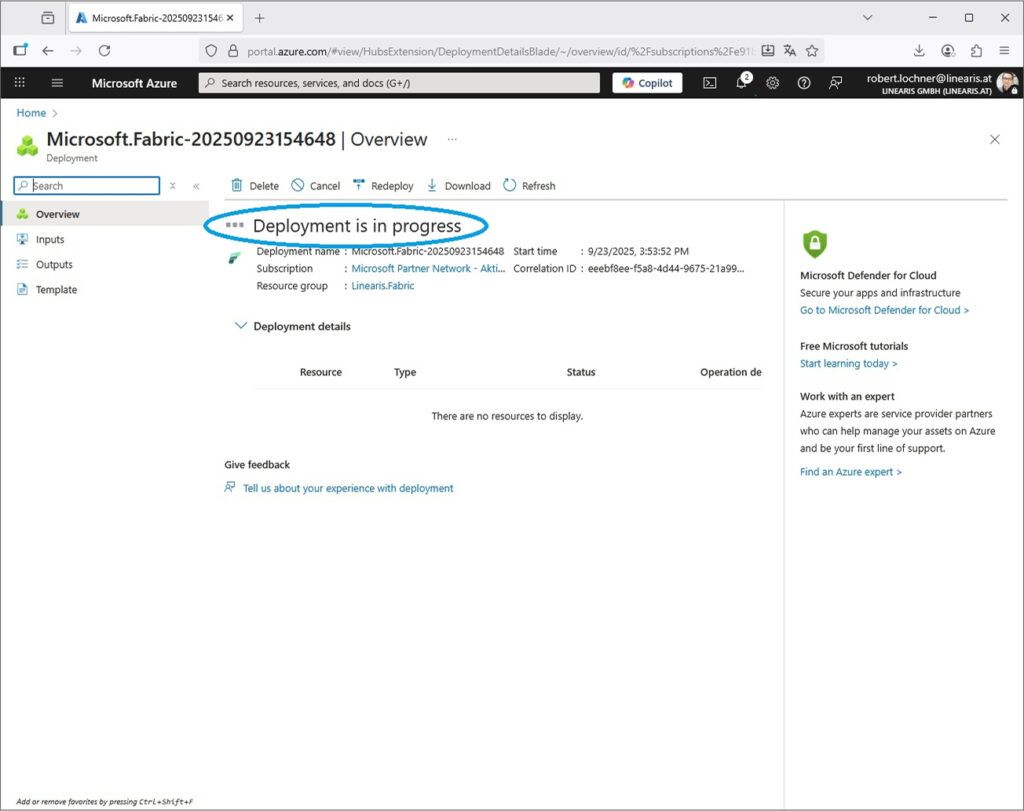Open the browser extensions icon
The image size is (1024, 811).
click(976, 50)
